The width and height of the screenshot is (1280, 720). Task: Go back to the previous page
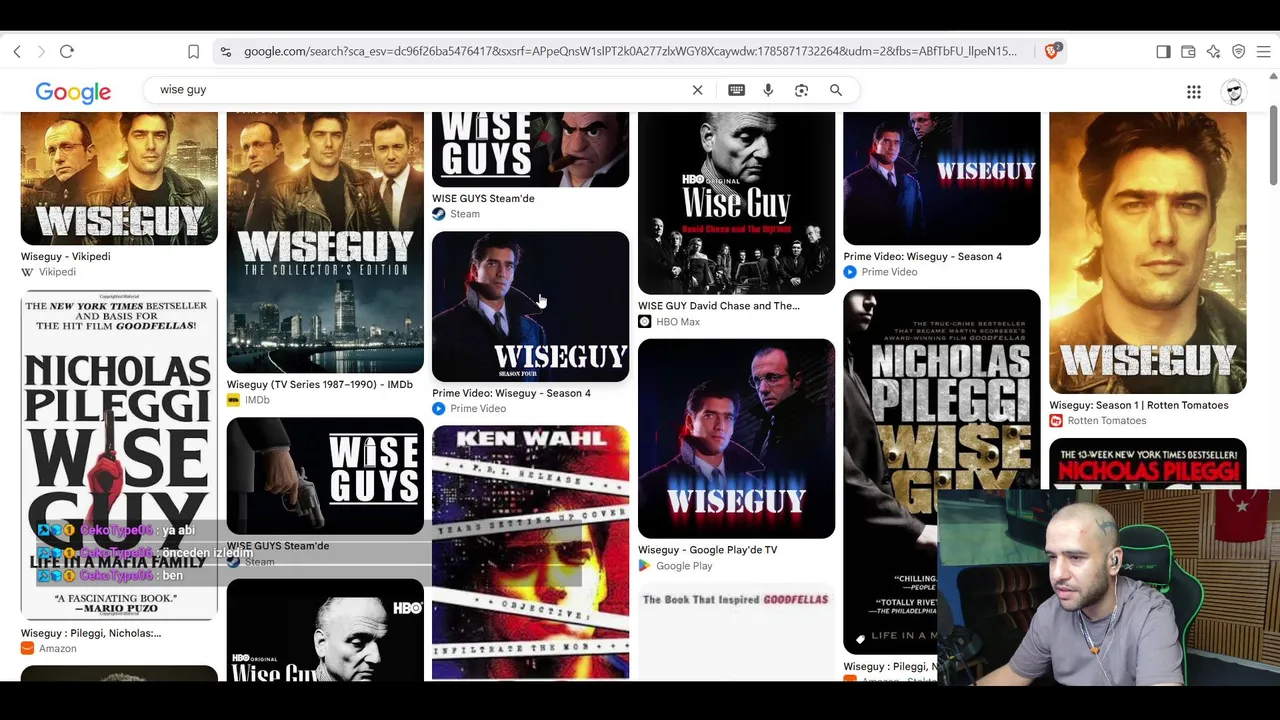[17, 51]
